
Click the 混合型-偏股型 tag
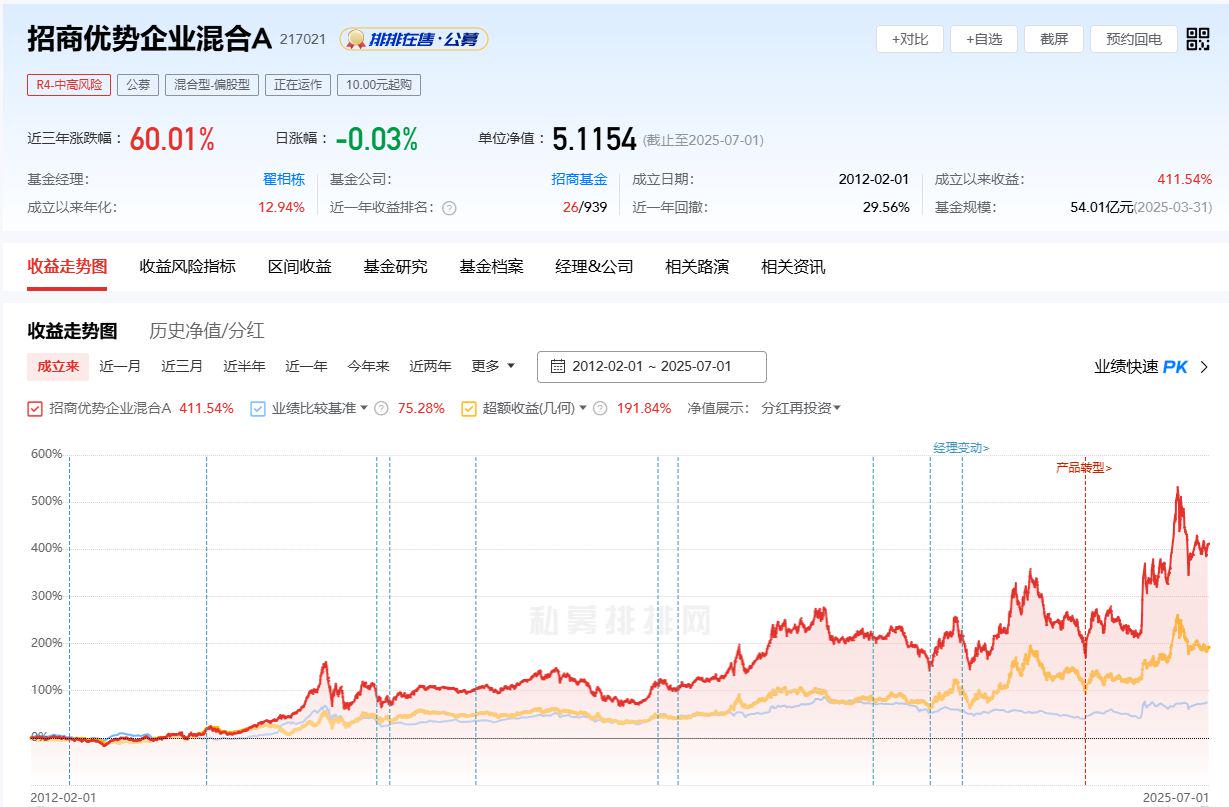click(212, 85)
